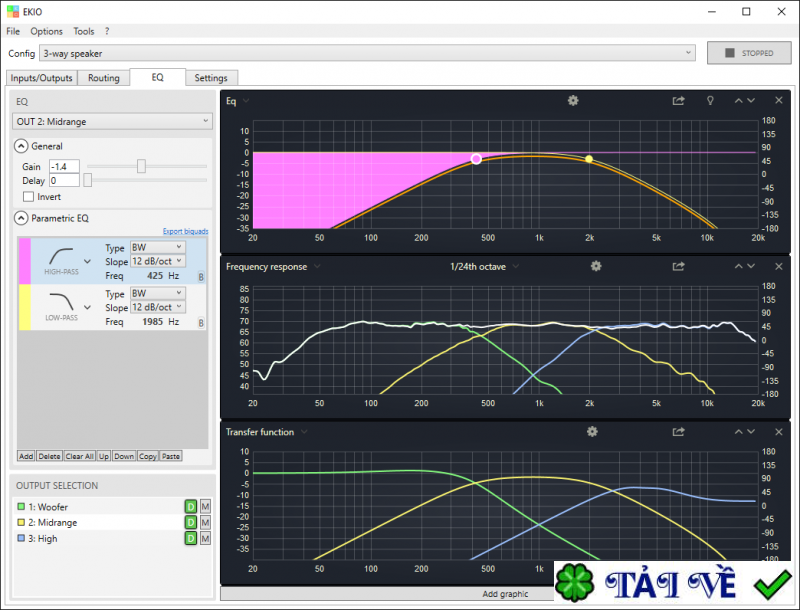Switch to the Routing tab

pos(103,78)
